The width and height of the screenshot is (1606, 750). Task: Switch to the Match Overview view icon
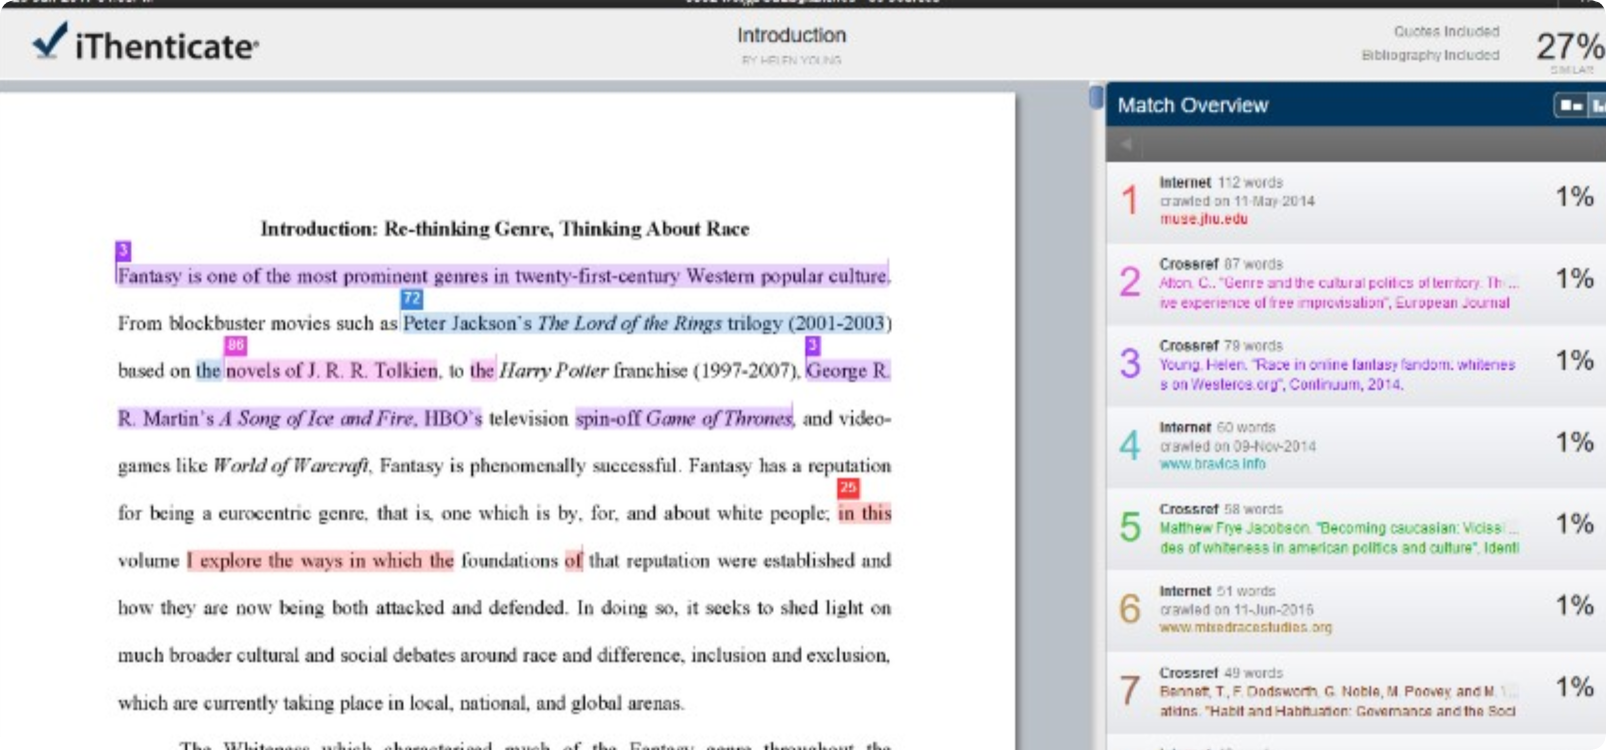(1571, 105)
